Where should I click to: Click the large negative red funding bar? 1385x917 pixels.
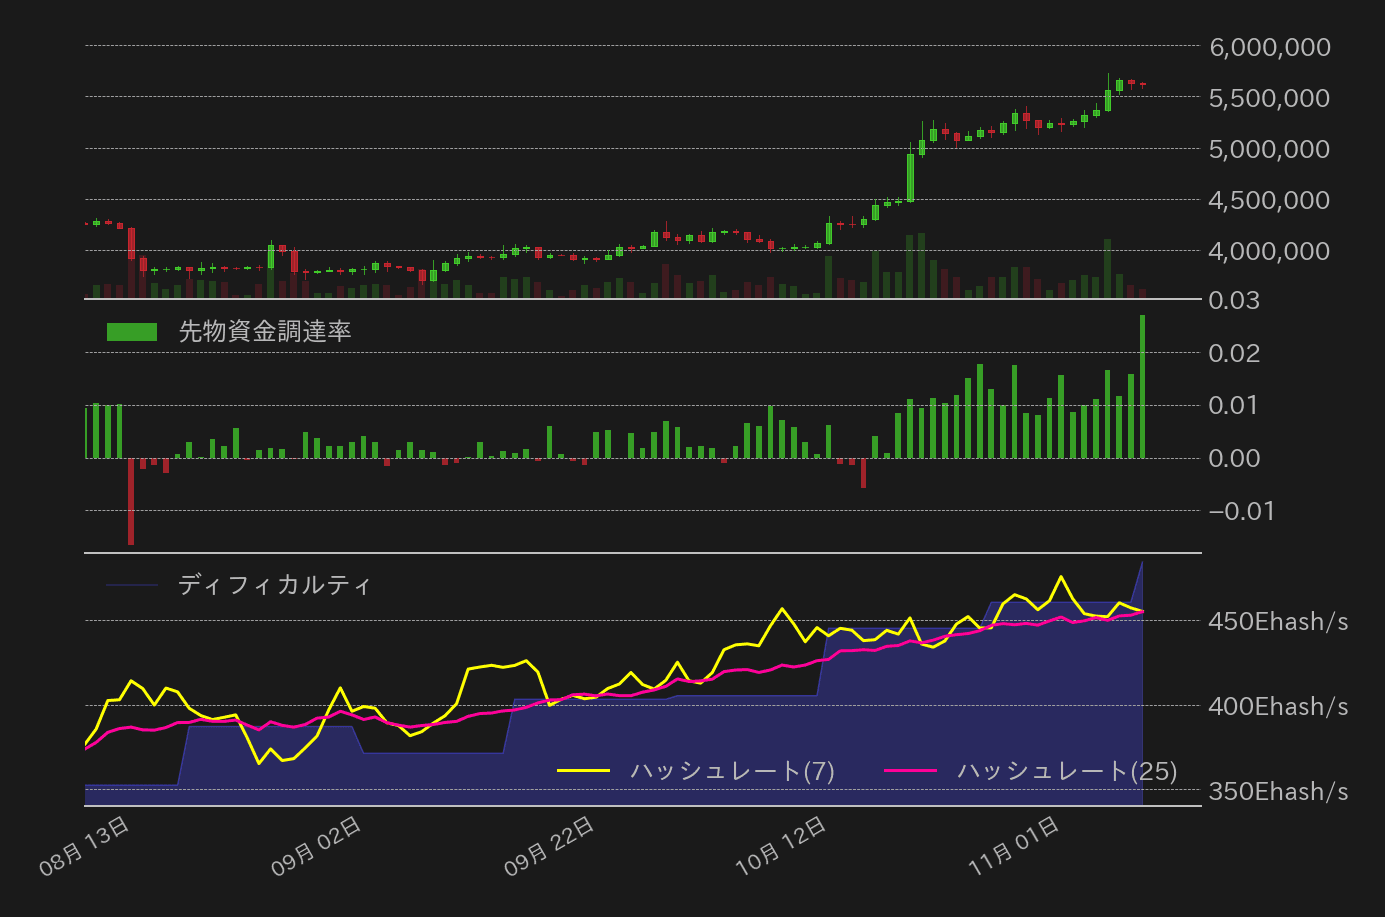131,501
